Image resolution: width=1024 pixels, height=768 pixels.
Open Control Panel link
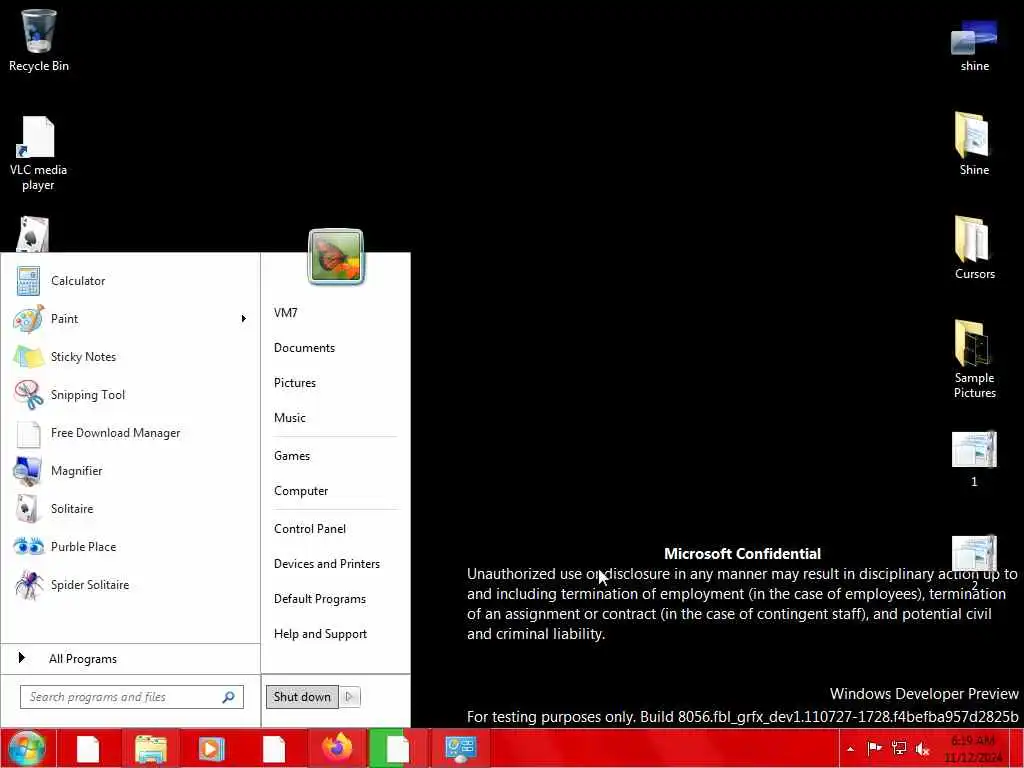point(310,529)
